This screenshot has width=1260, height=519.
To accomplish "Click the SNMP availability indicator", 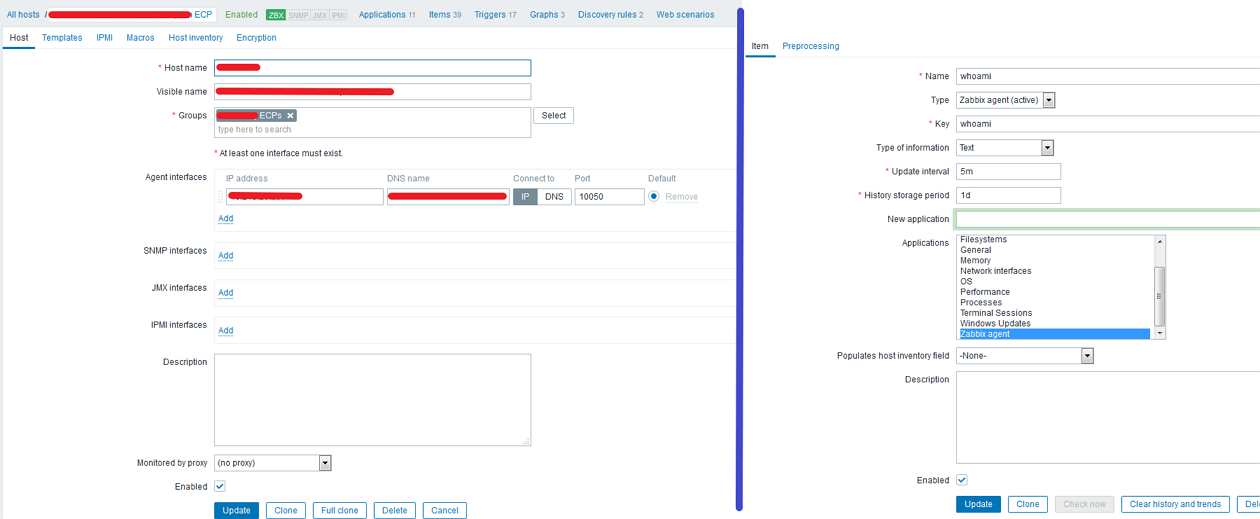I will 298,15.
